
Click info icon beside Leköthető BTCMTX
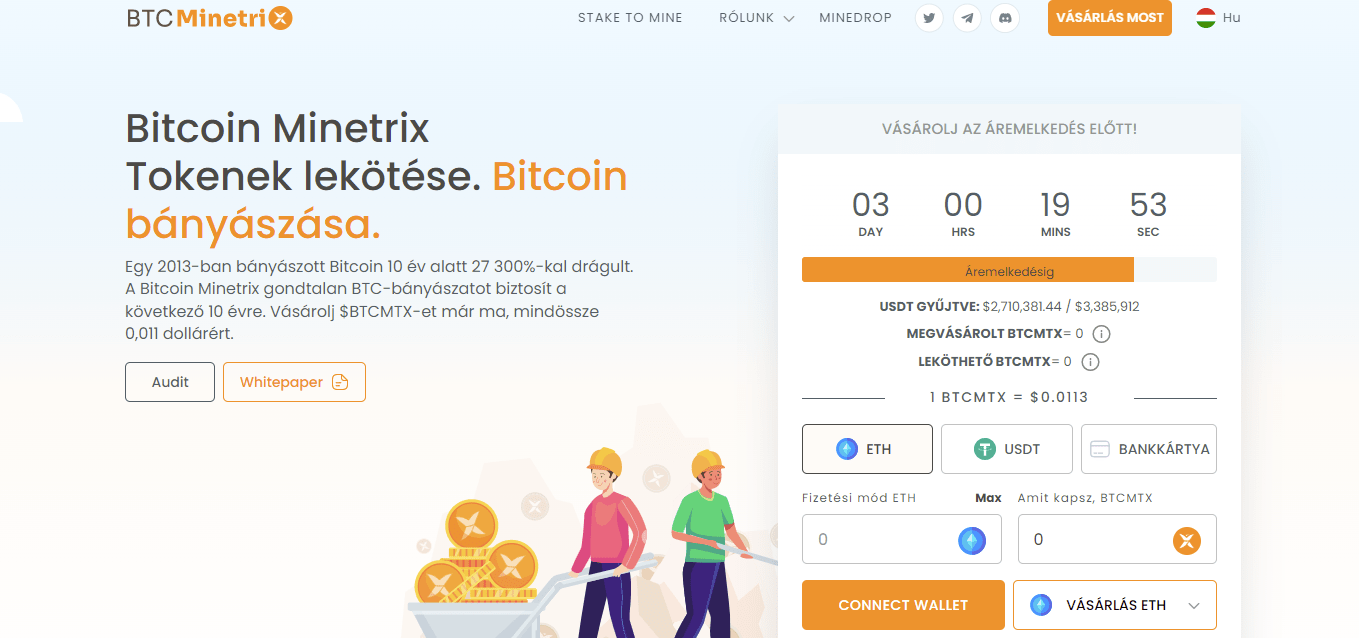(1091, 362)
